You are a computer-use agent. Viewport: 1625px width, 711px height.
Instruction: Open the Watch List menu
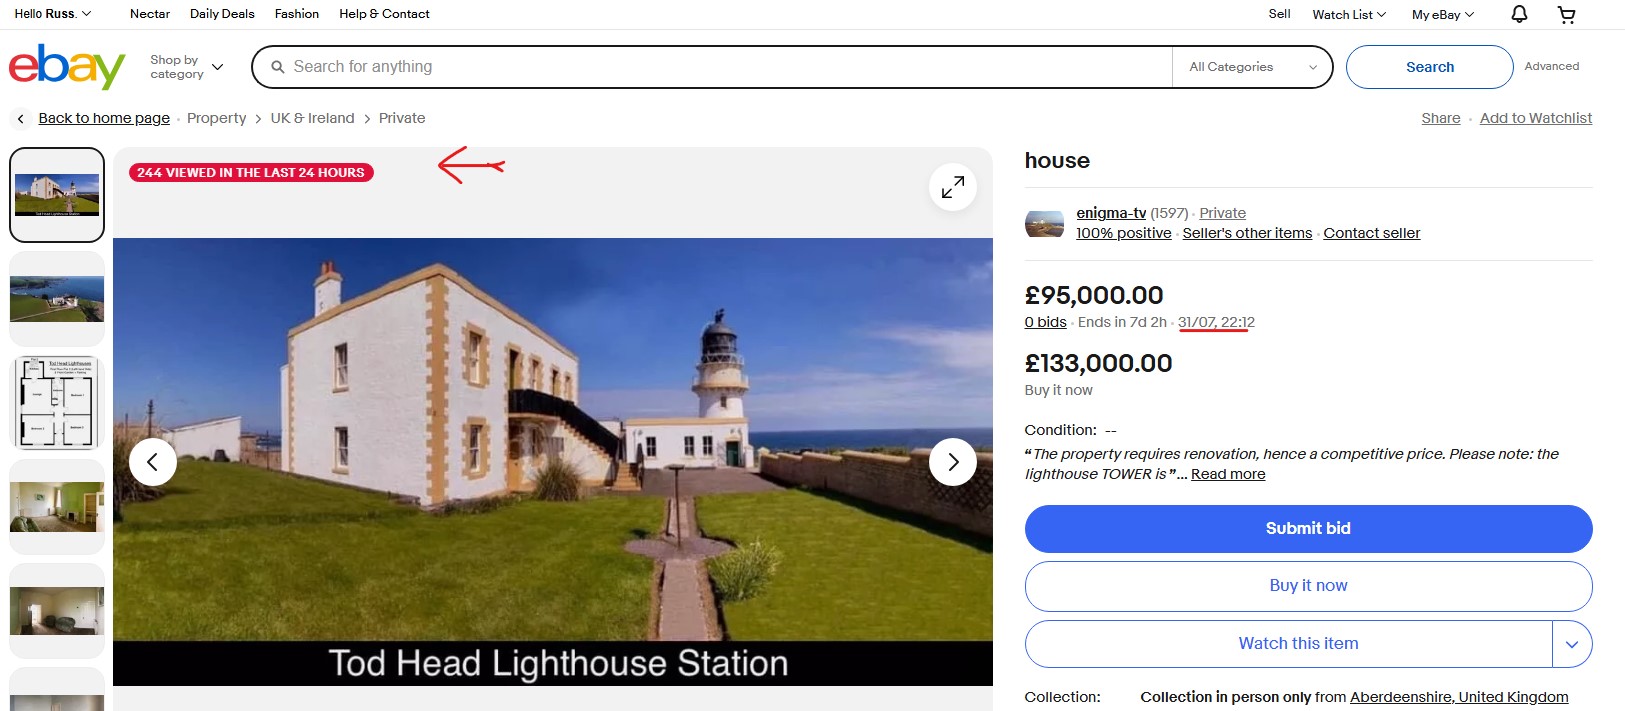[1349, 14]
